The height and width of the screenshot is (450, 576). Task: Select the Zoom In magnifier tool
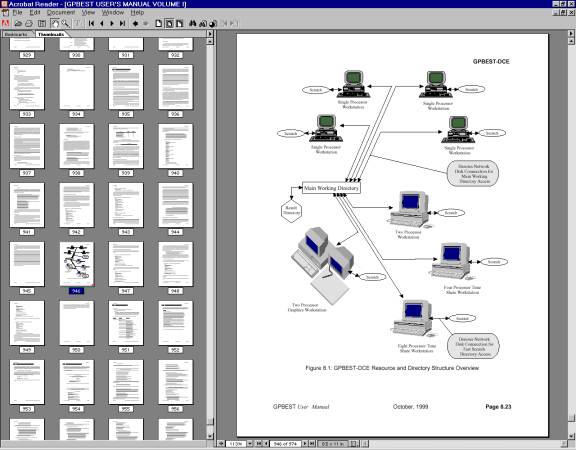point(65,24)
